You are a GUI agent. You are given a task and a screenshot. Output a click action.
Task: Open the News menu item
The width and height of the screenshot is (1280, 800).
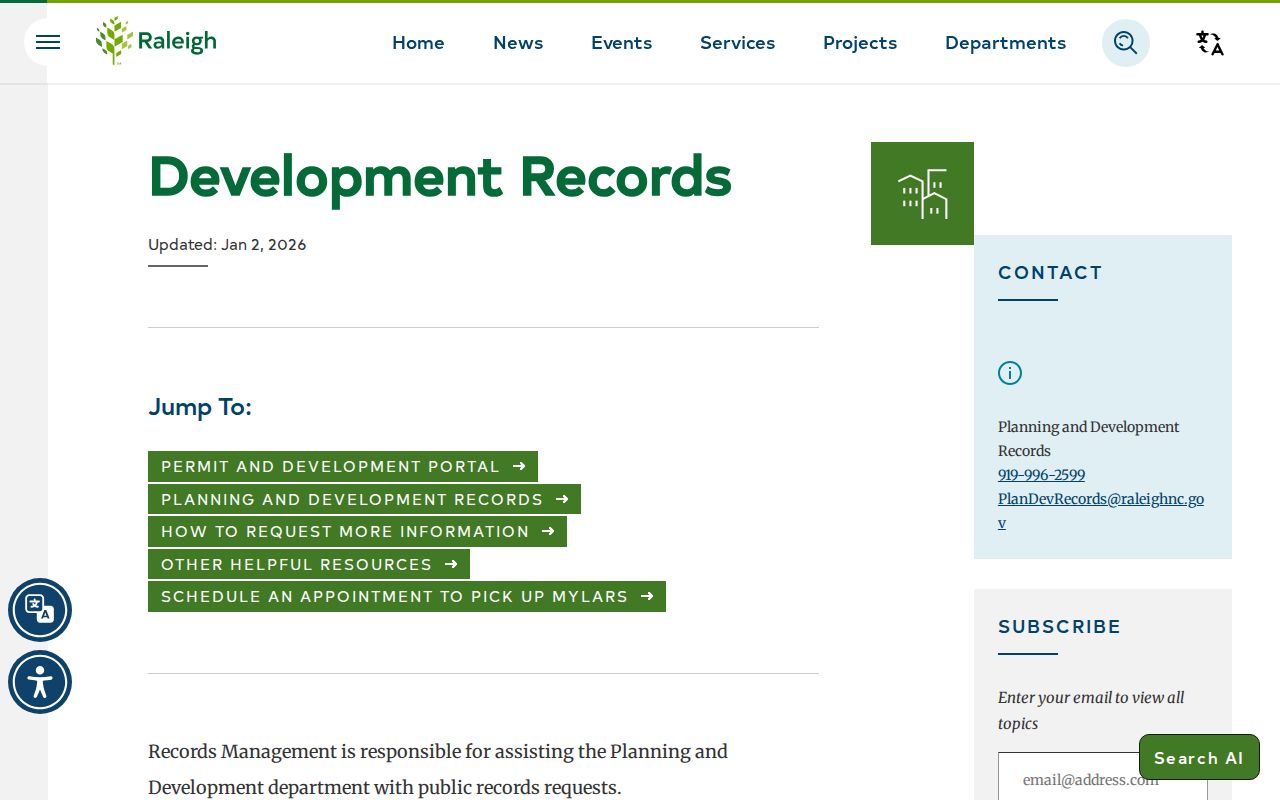(518, 43)
